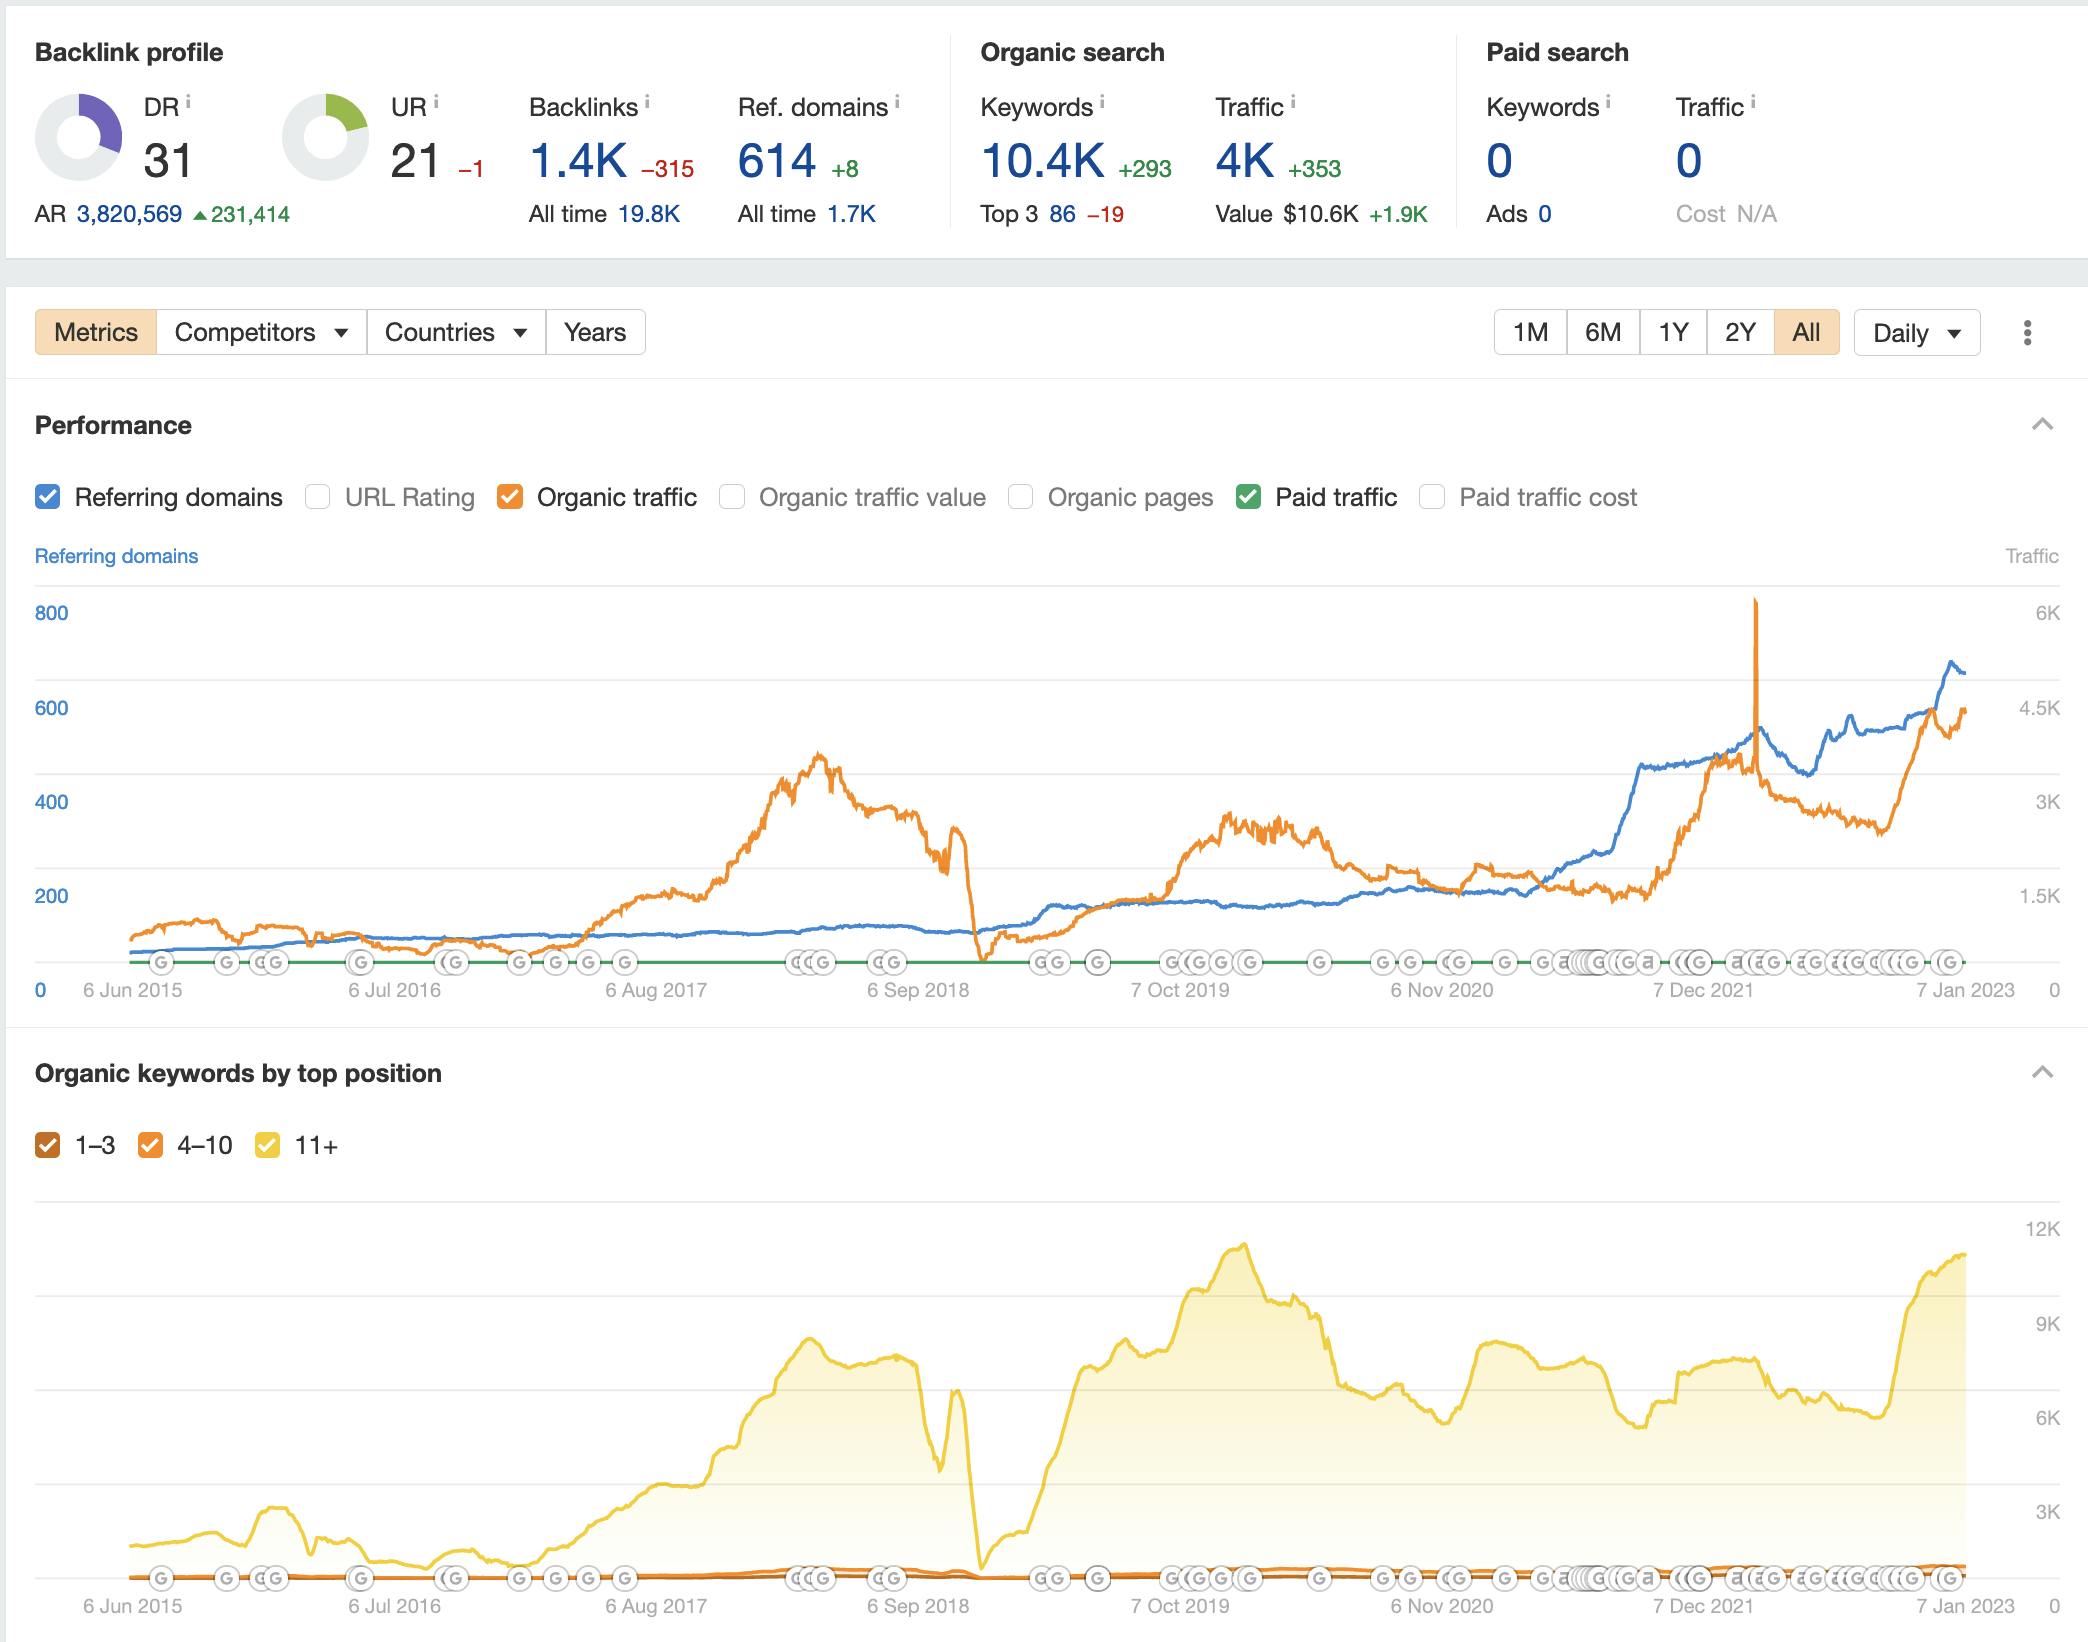The height and width of the screenshot is (1642, 2088).
Task: Open the 1.4K backlinks link
Action: [x=578, y=161]
